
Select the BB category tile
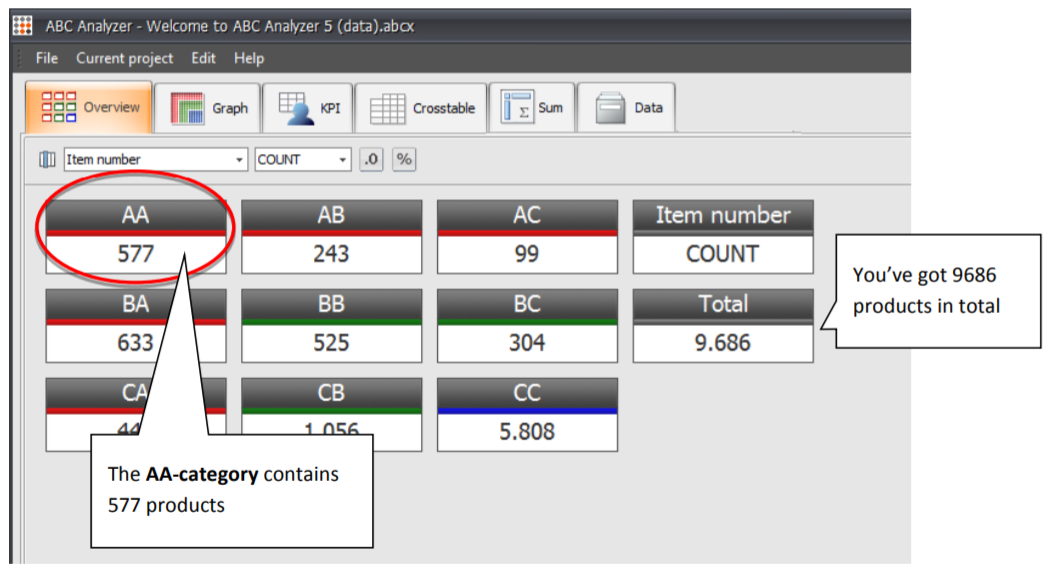pyautogui.click(x=332, y=326)
